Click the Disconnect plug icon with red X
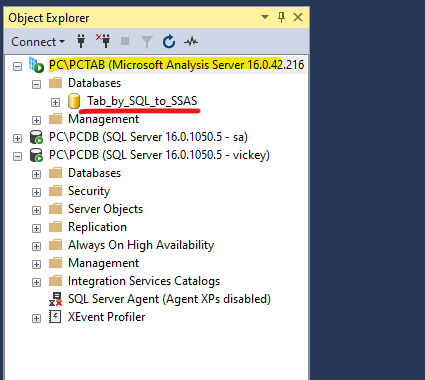Viewport: 425px width, 380px height. tap(103, 41)
